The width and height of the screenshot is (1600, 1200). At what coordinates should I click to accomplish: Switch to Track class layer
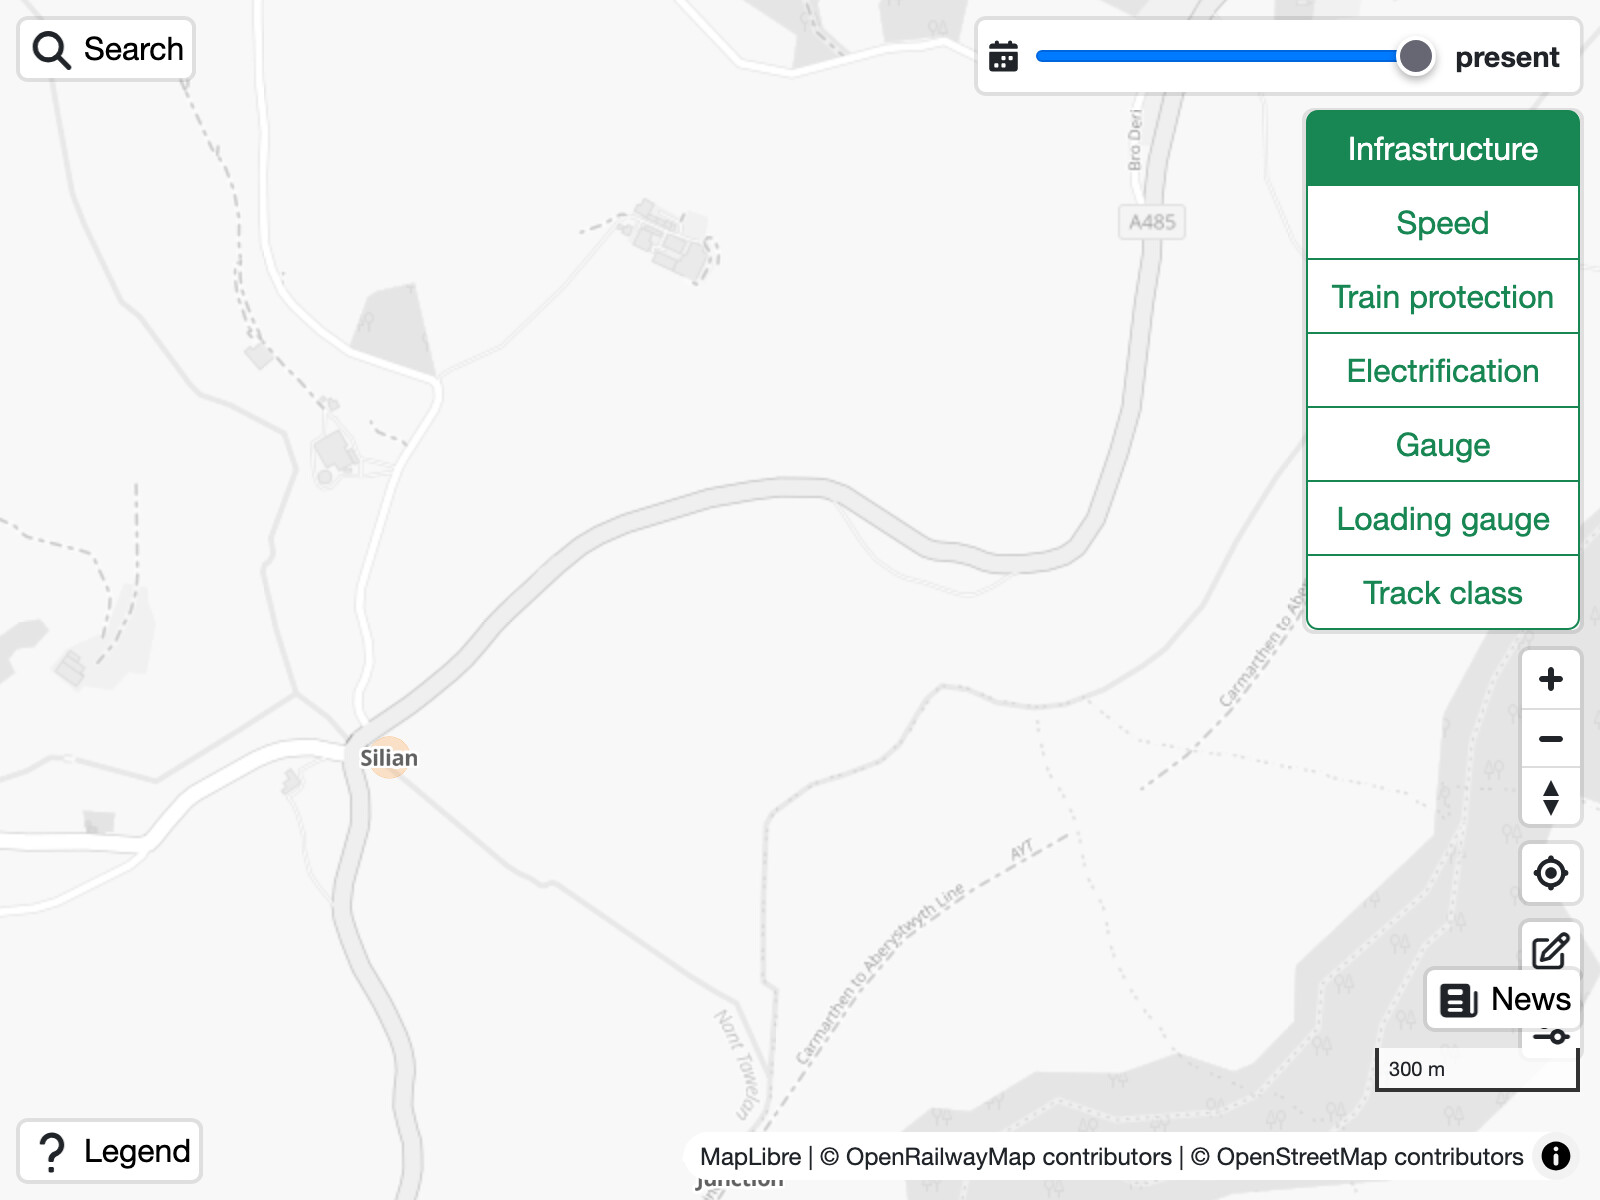[x=1442, y=593]
